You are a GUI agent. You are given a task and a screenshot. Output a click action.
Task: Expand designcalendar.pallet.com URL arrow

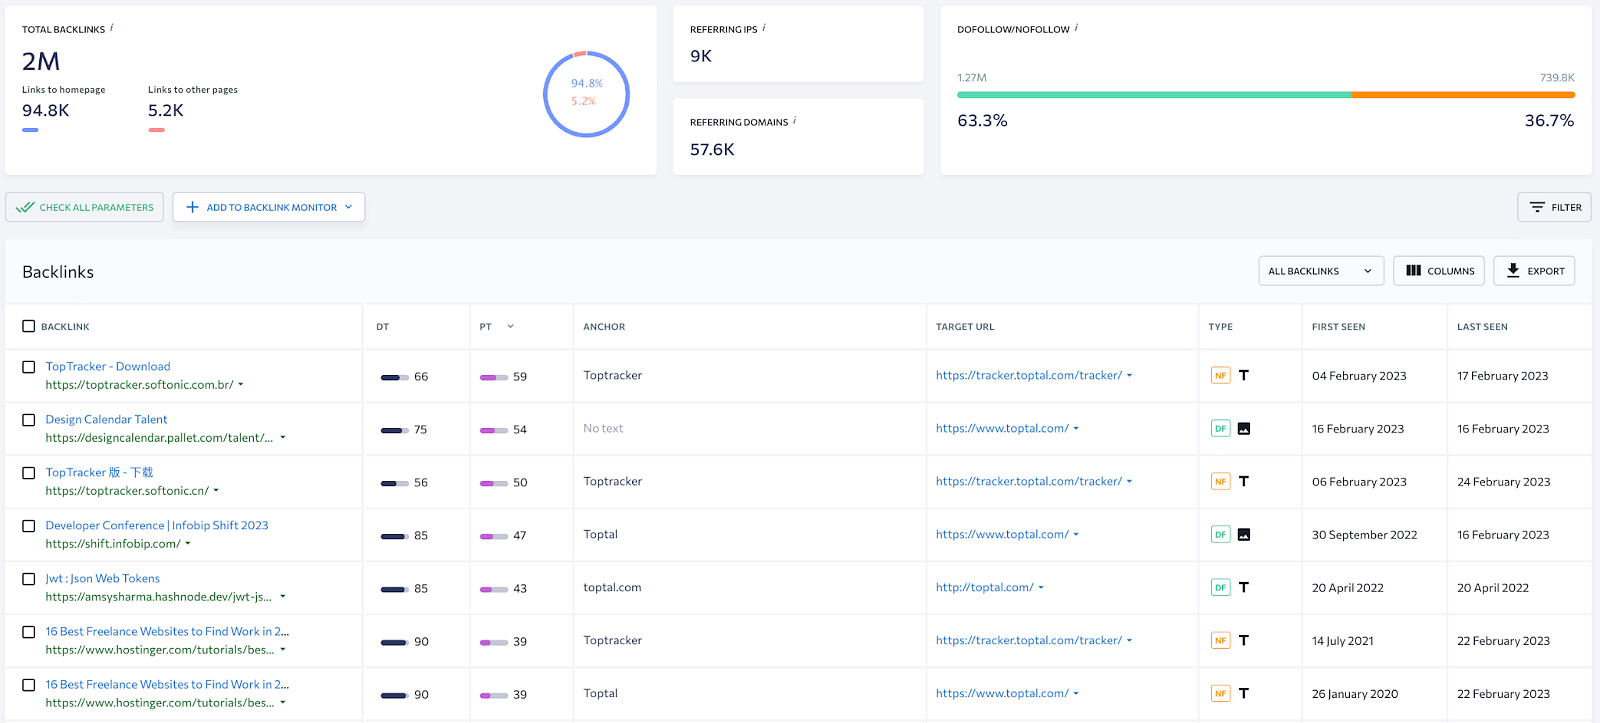[x=283, y=438]
